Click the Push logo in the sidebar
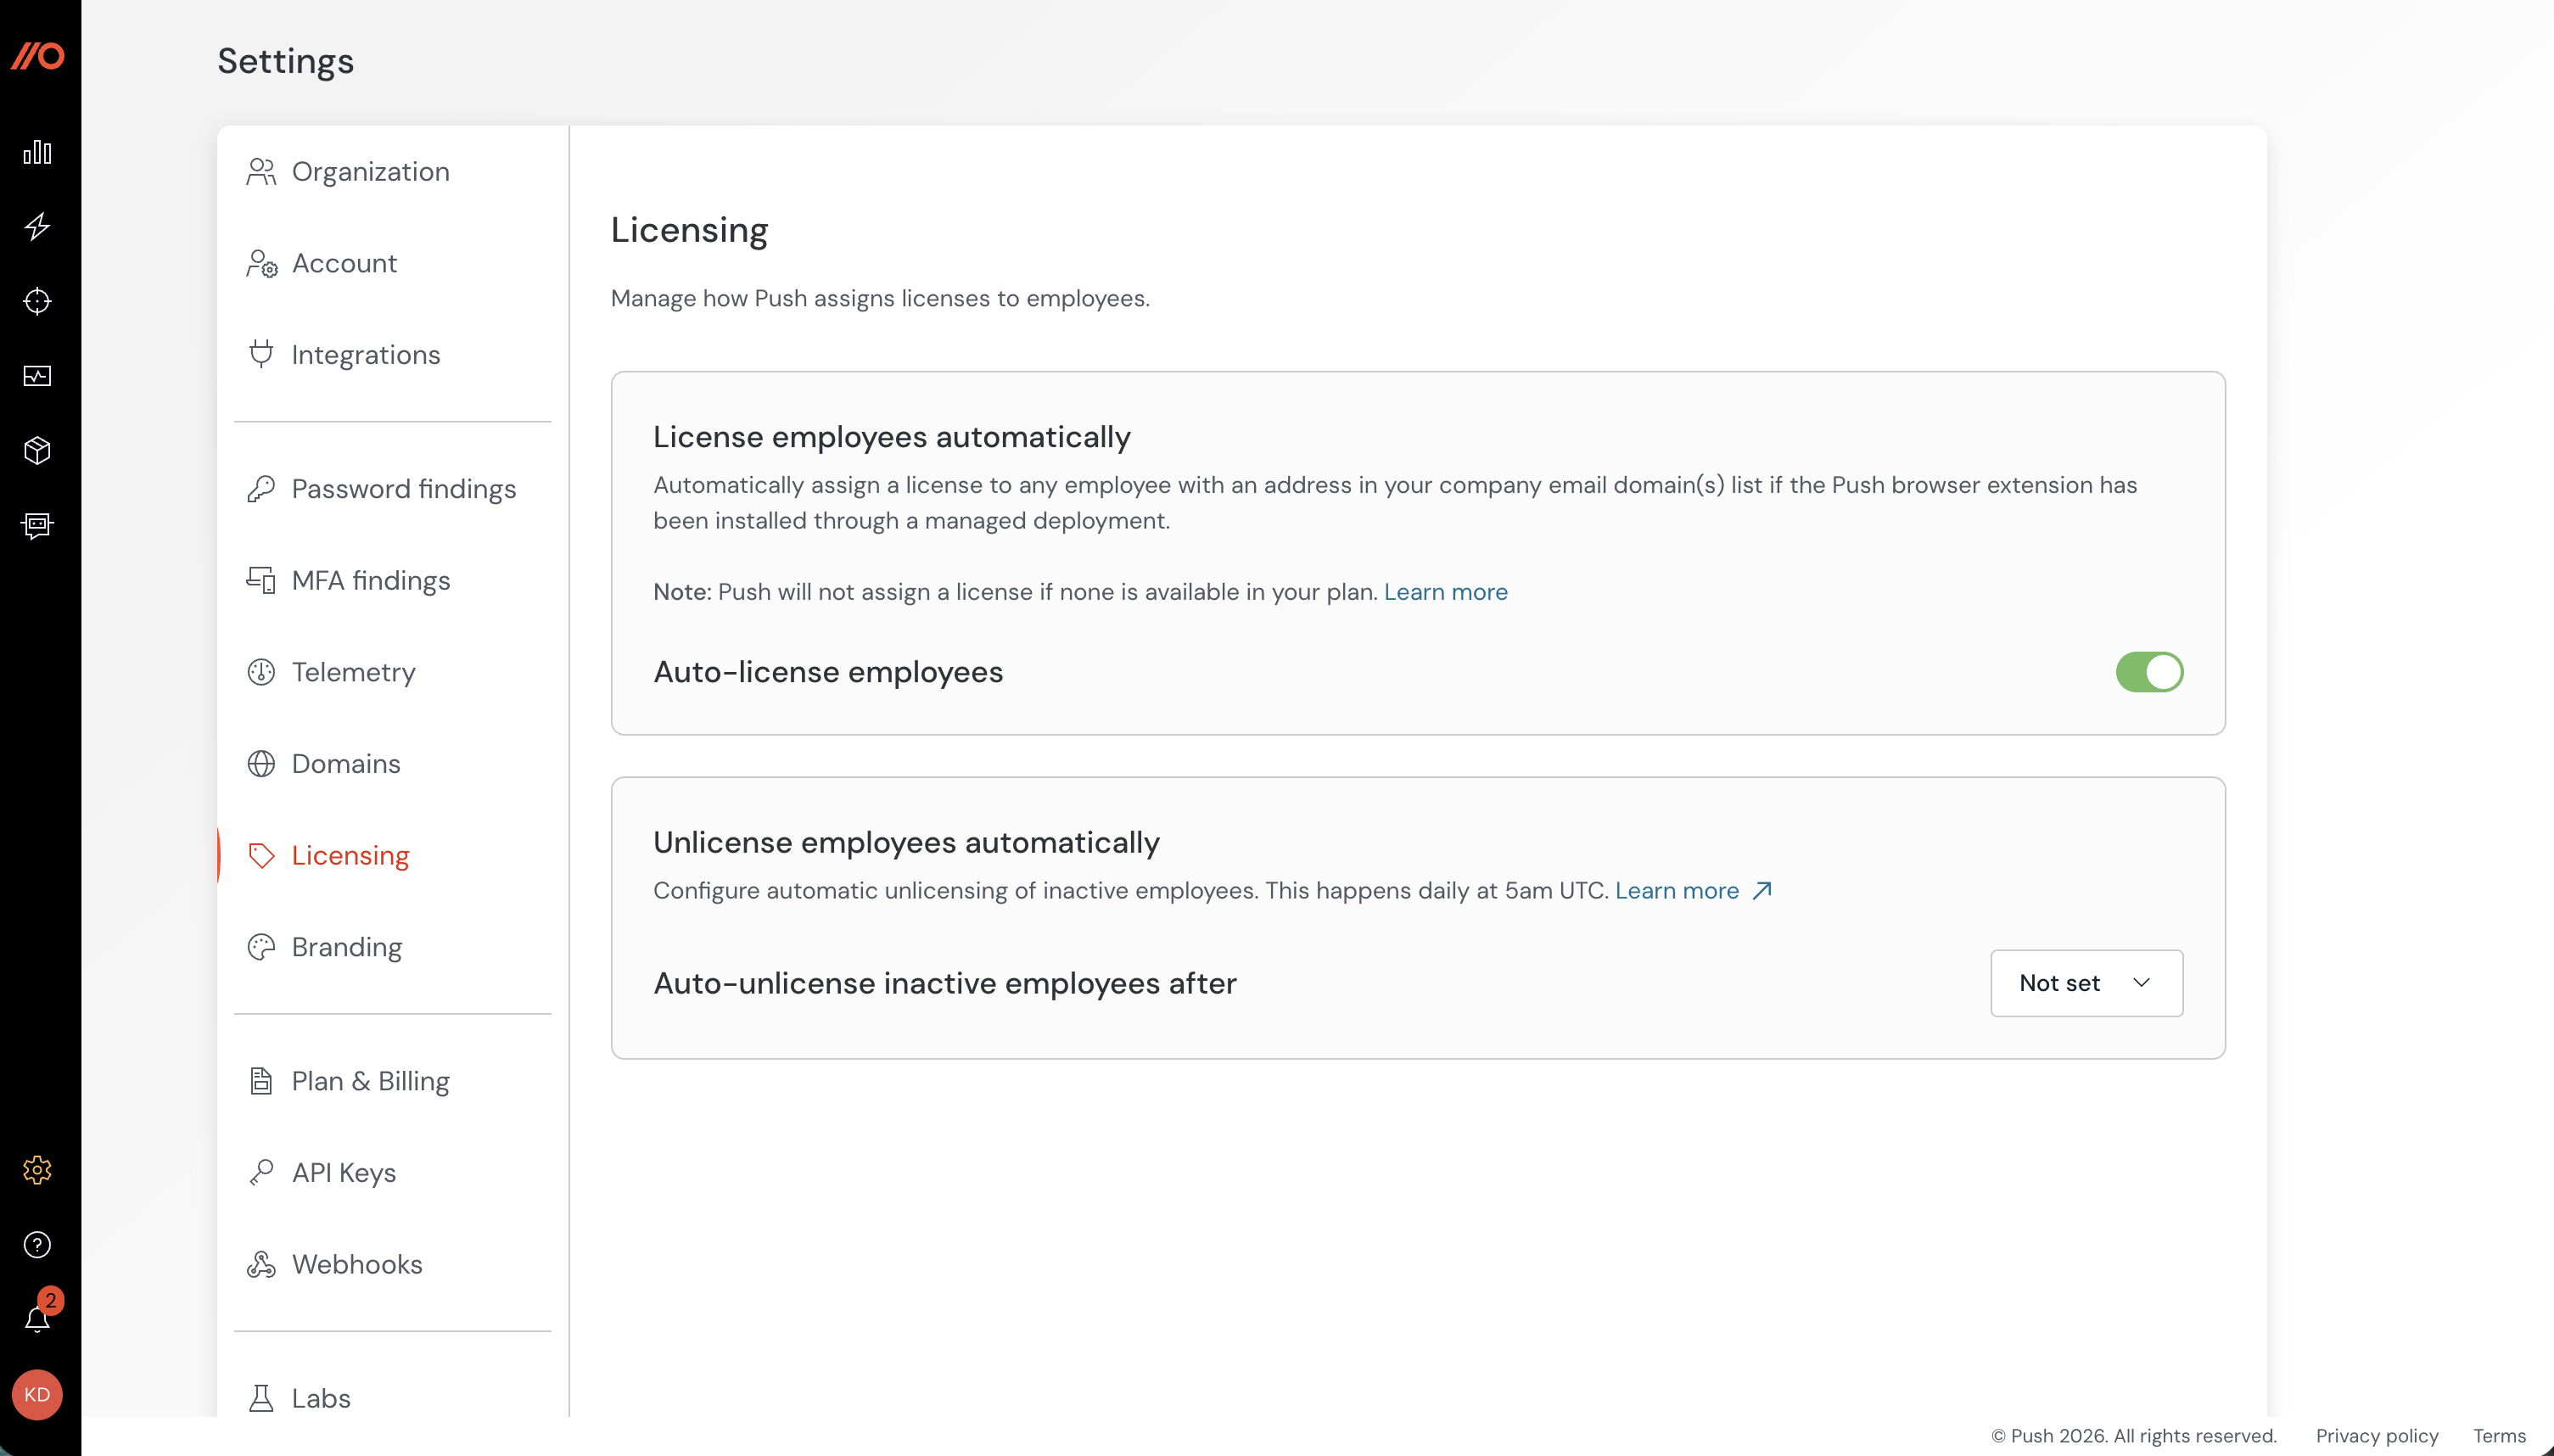Viewport: 2554px width, 1456px height. coord(38,57)
